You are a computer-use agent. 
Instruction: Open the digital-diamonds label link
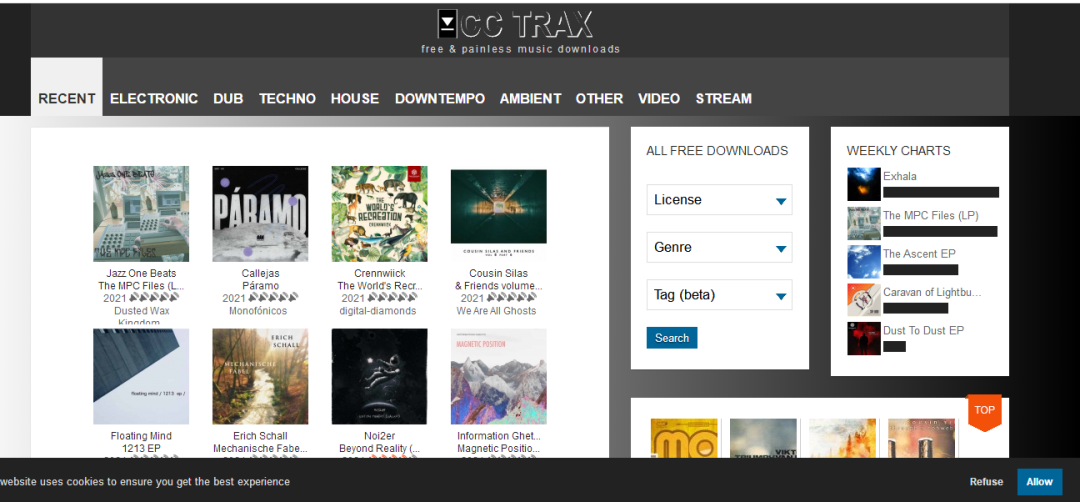click(x=378, y=311)
